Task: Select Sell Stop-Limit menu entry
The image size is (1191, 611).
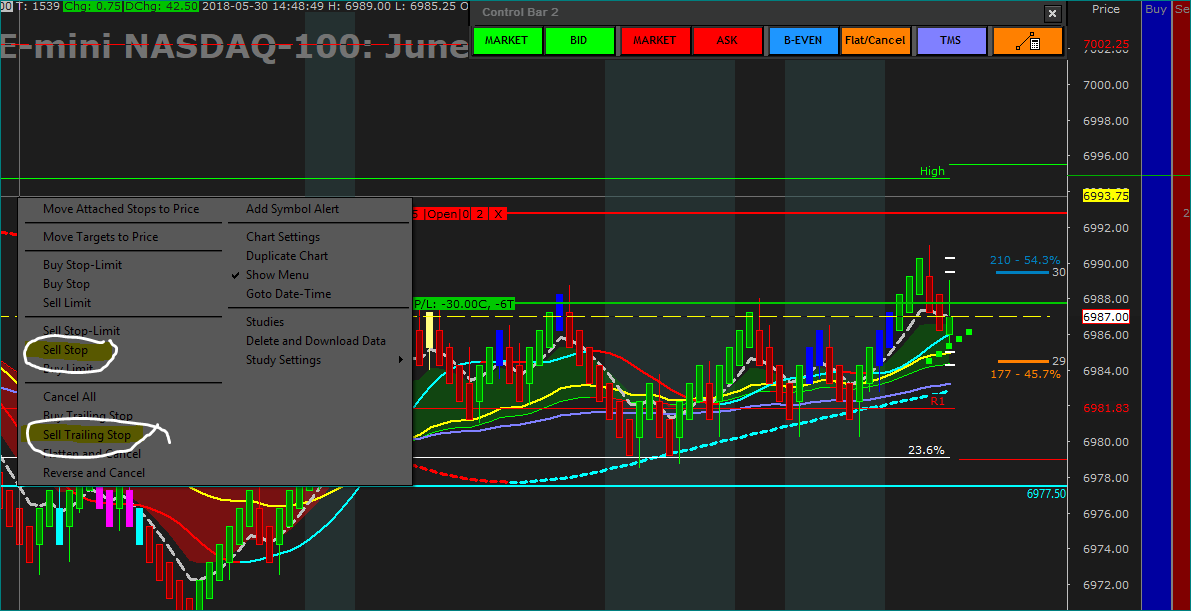Action: (81, 331)
